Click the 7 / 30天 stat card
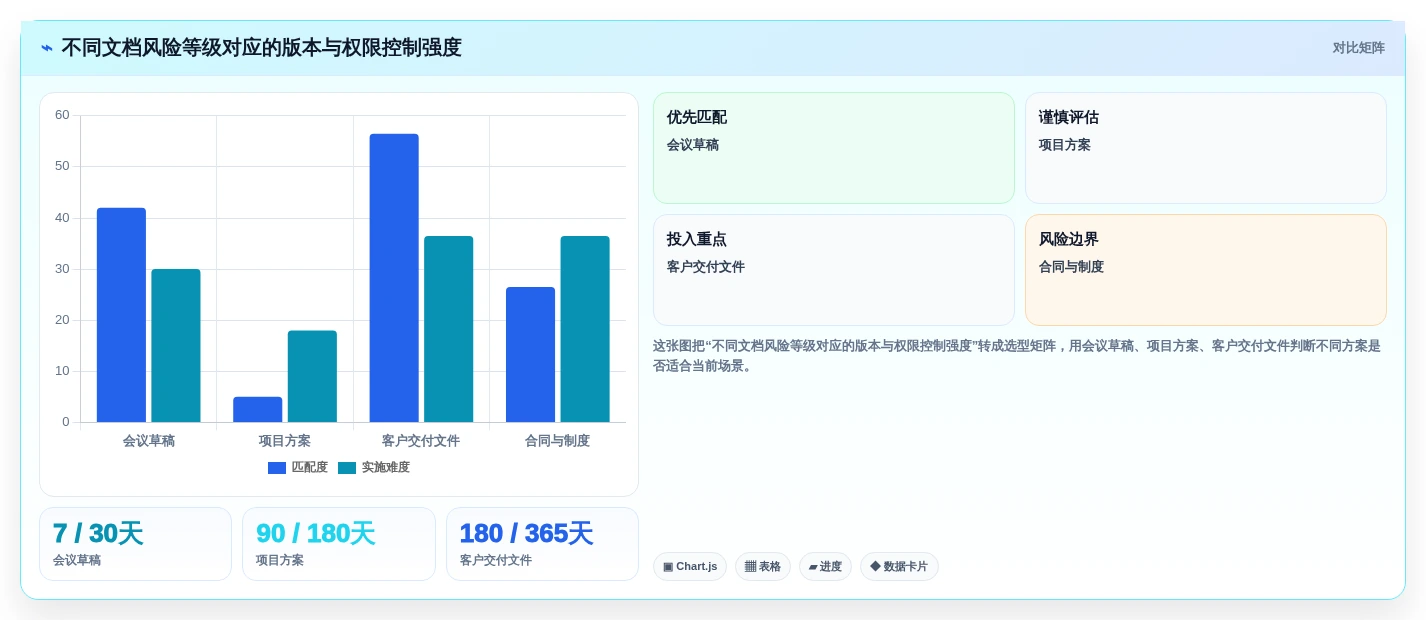Screen dimensions: 1426x620 tap(135, 544)
